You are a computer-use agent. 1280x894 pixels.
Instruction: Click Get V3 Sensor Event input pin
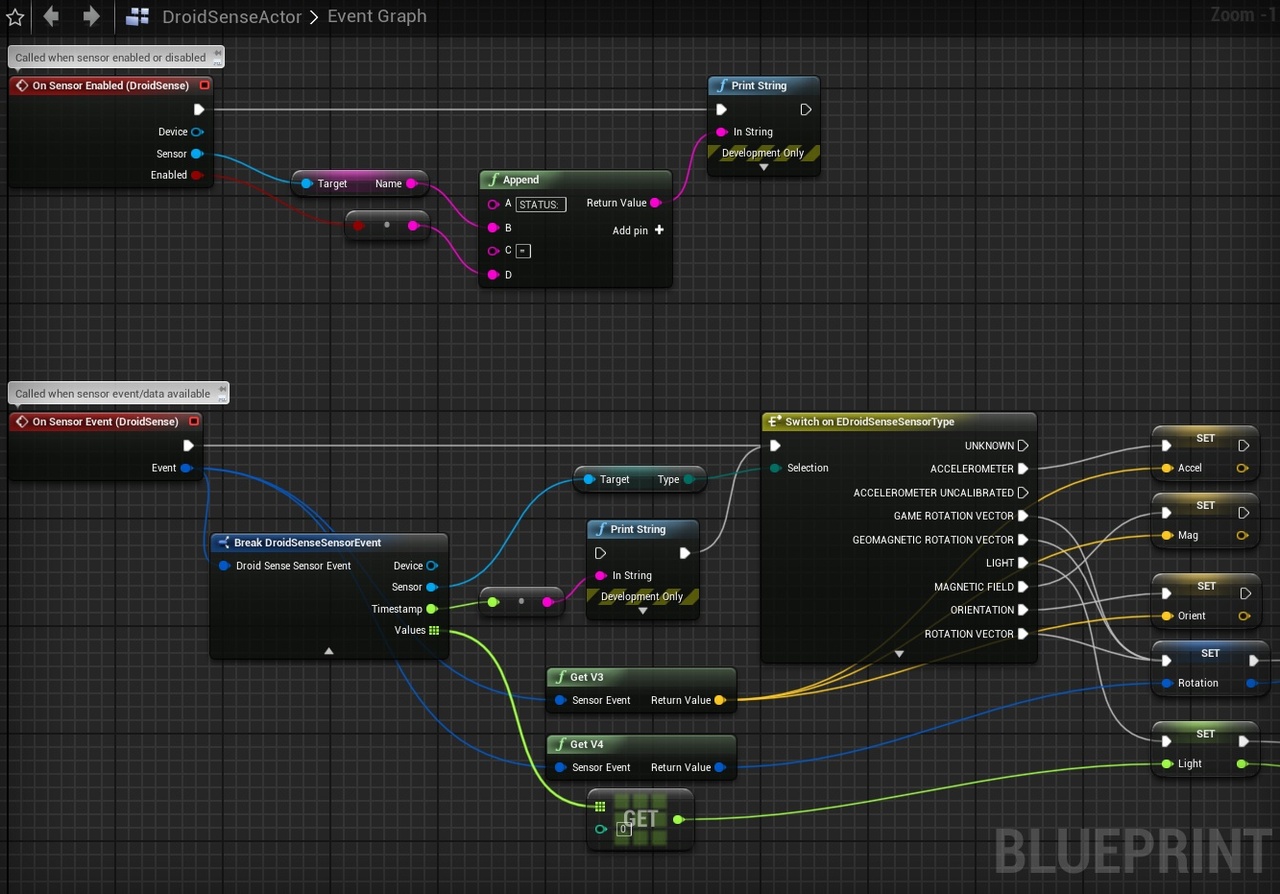coord(561,700)
